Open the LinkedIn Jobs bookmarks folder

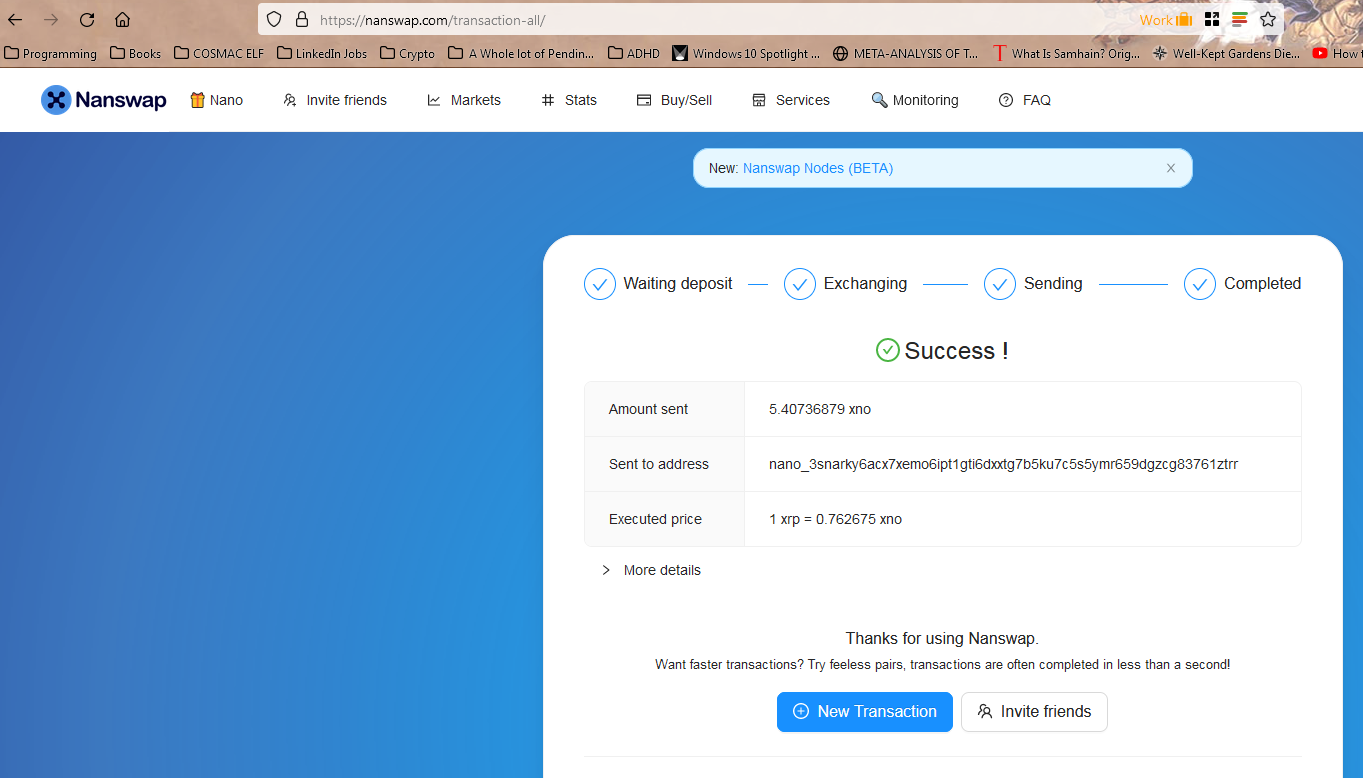(322, 54)
